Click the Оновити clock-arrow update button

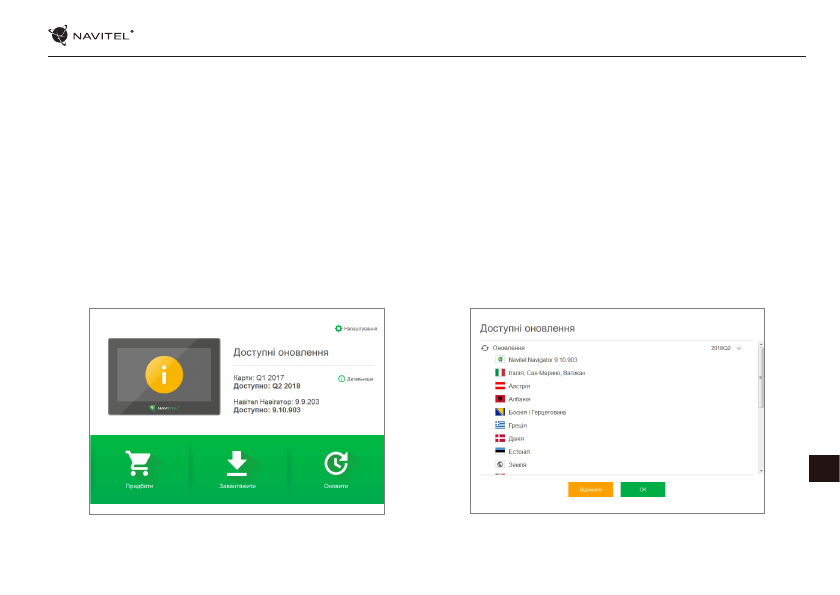pos(336,470)
